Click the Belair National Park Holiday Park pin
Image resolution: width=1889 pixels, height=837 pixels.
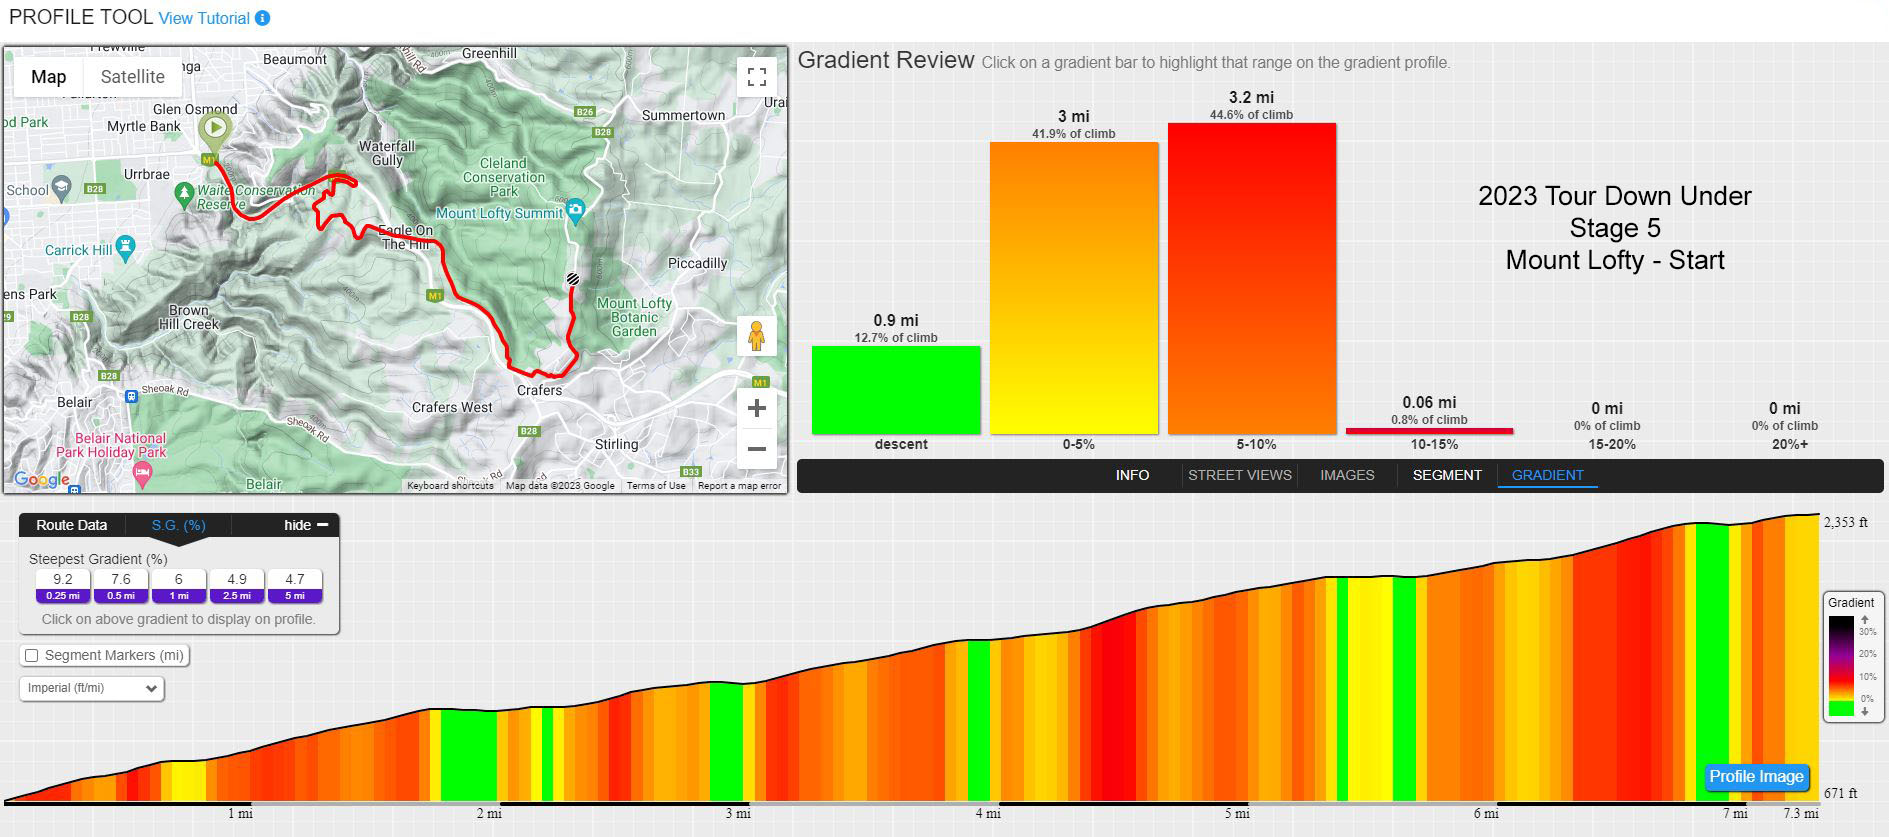(142, 475)
